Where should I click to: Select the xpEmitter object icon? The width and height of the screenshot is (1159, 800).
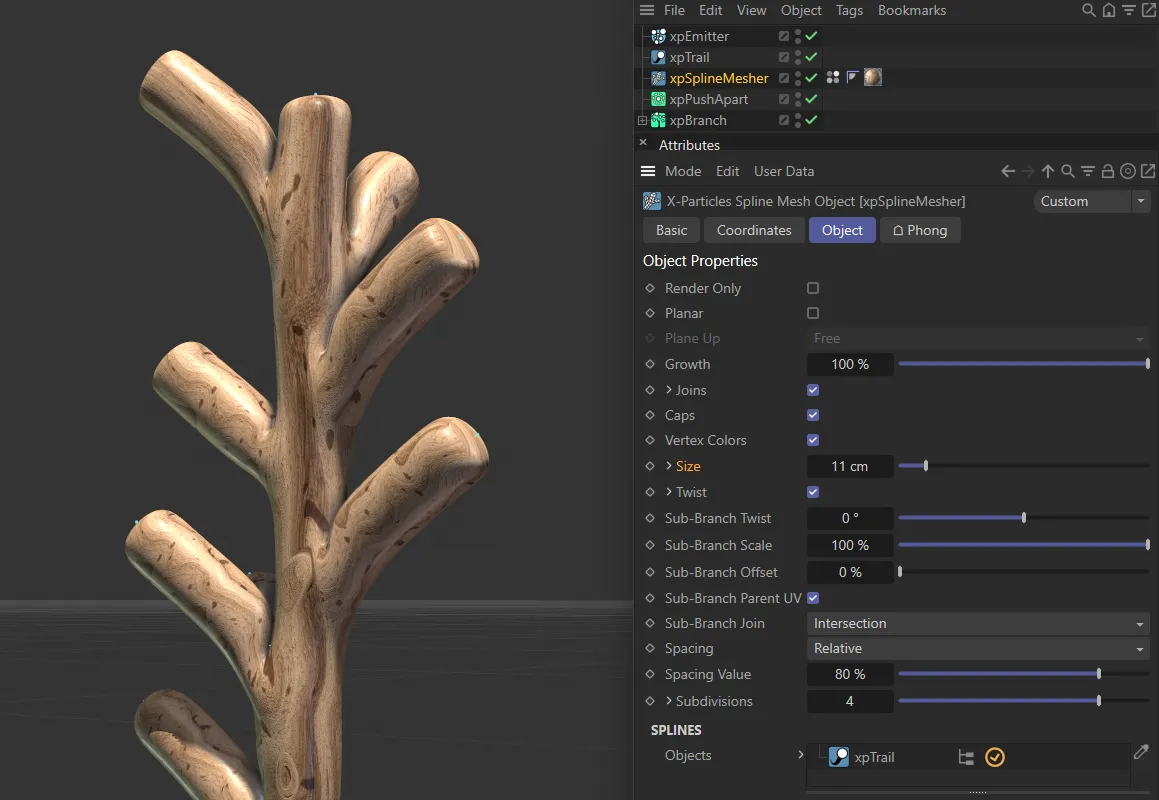coord(658,36)
